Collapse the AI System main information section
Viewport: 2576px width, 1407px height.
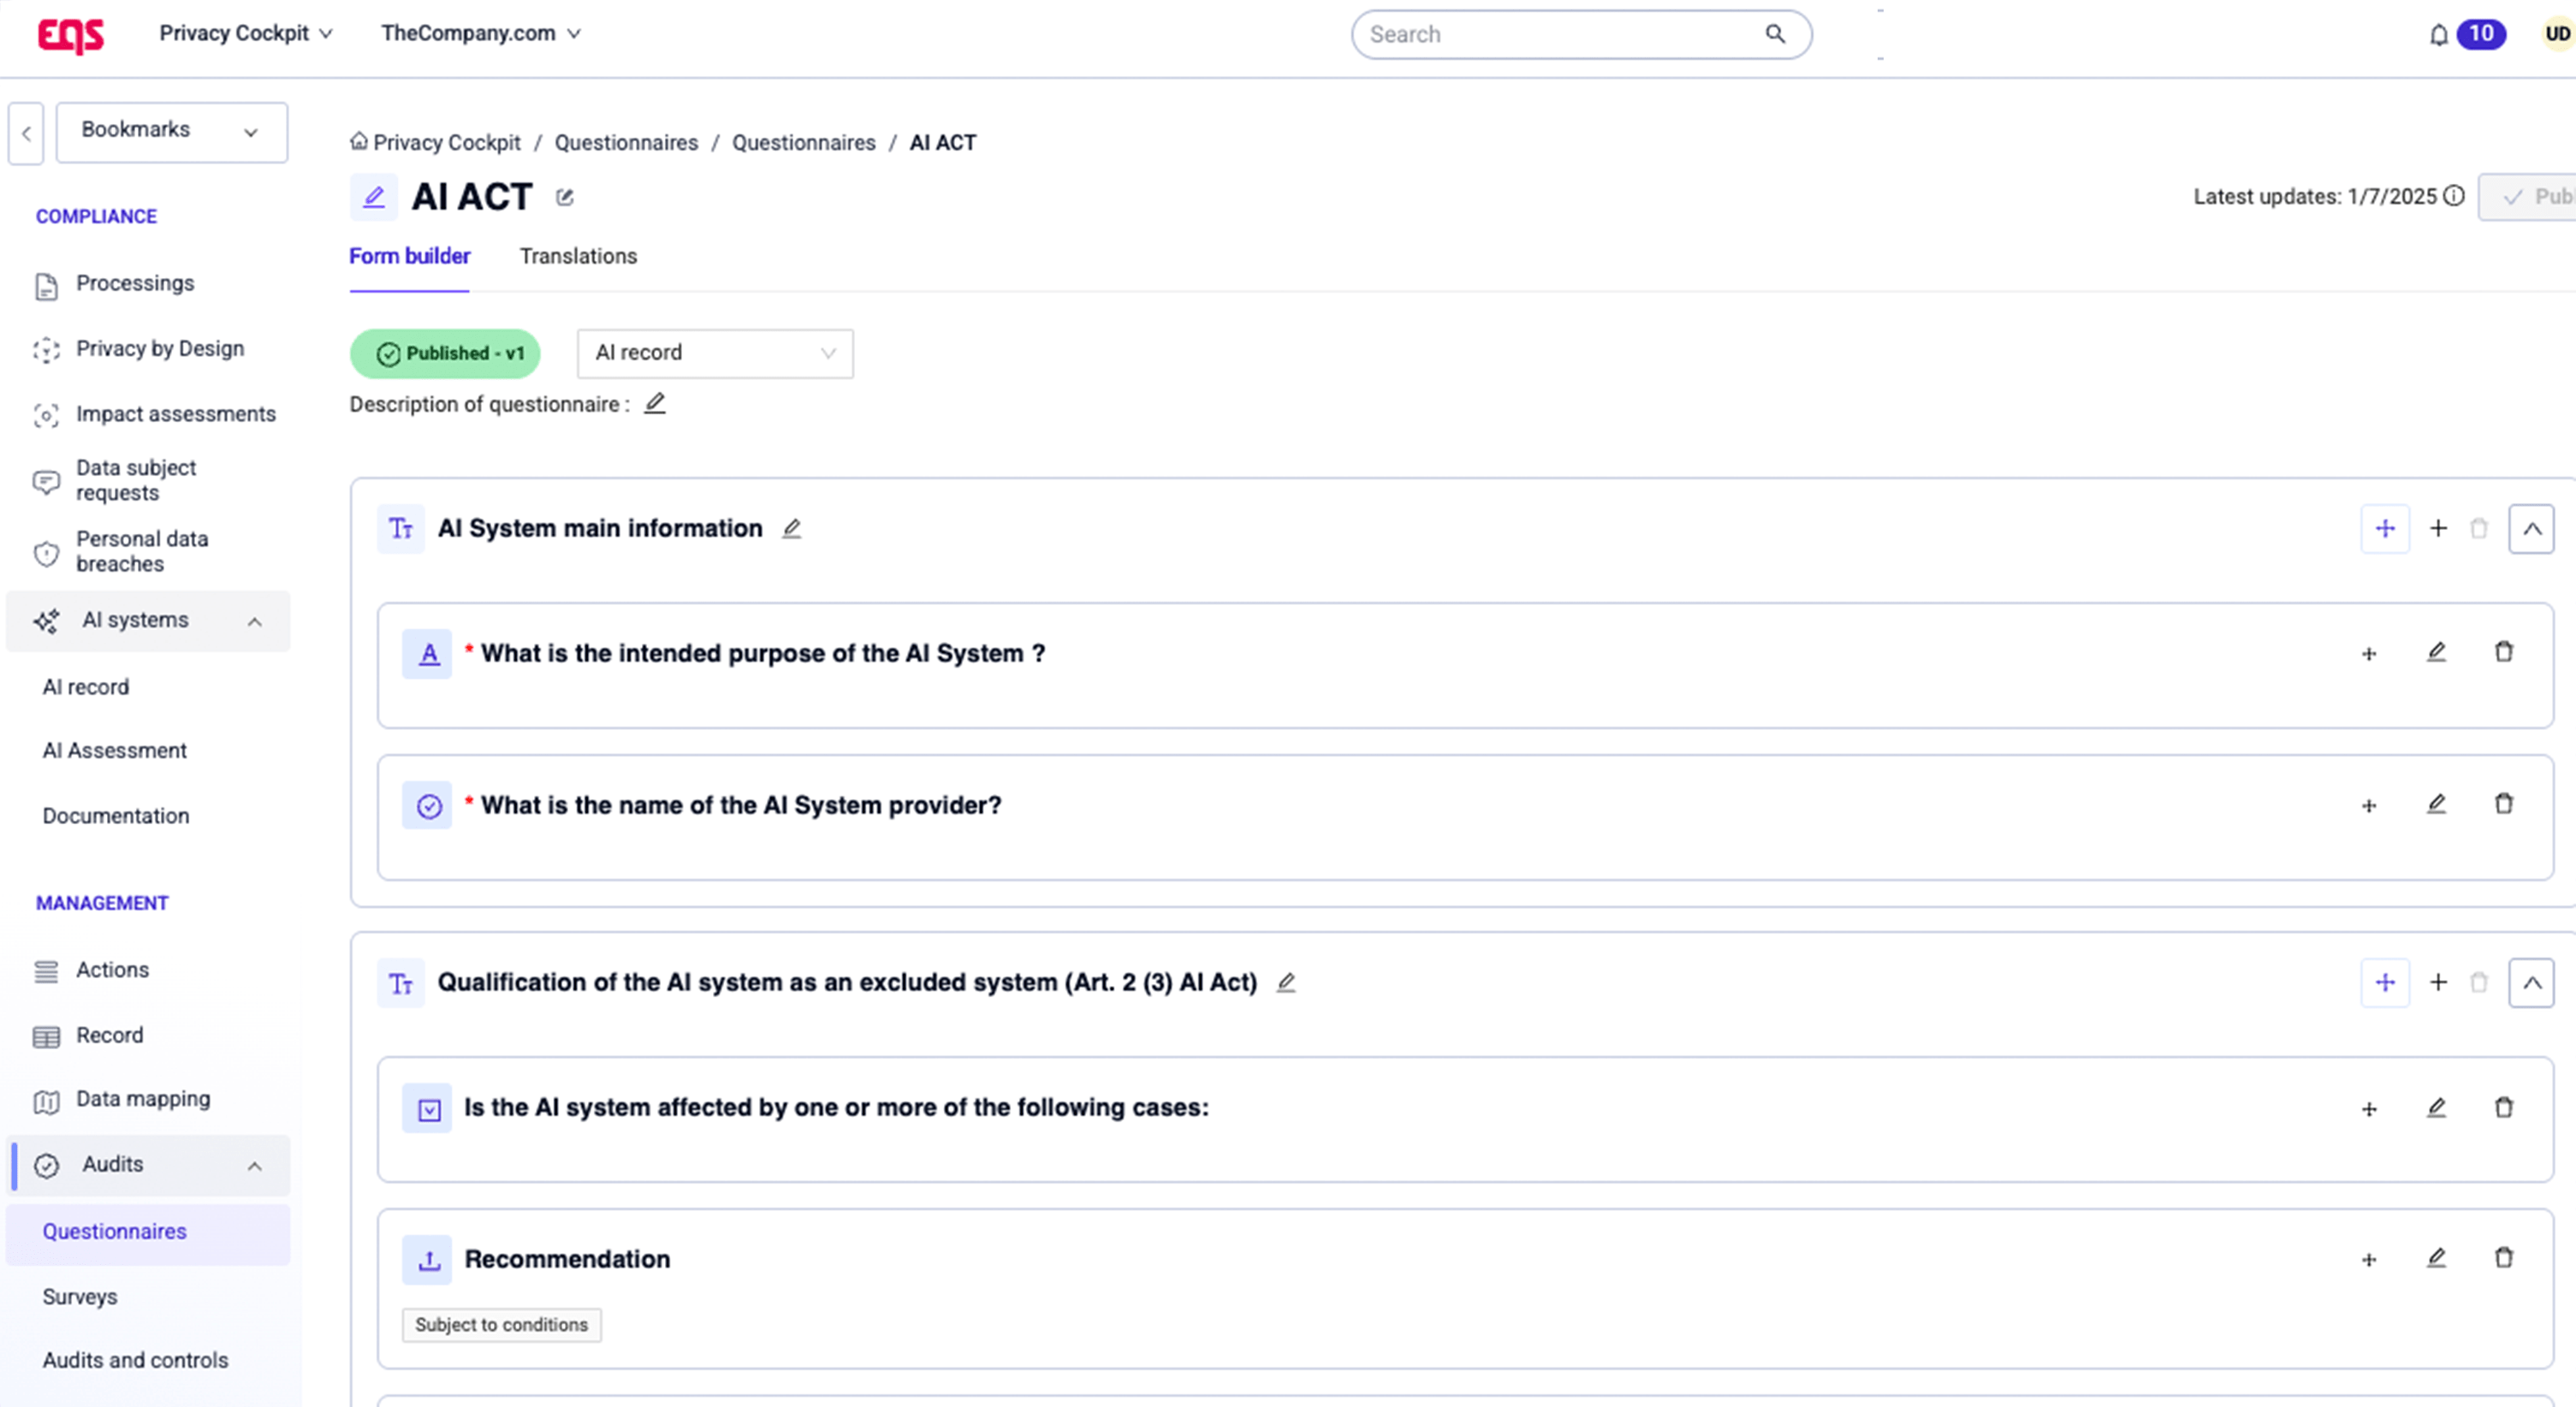click(2531, 529)
